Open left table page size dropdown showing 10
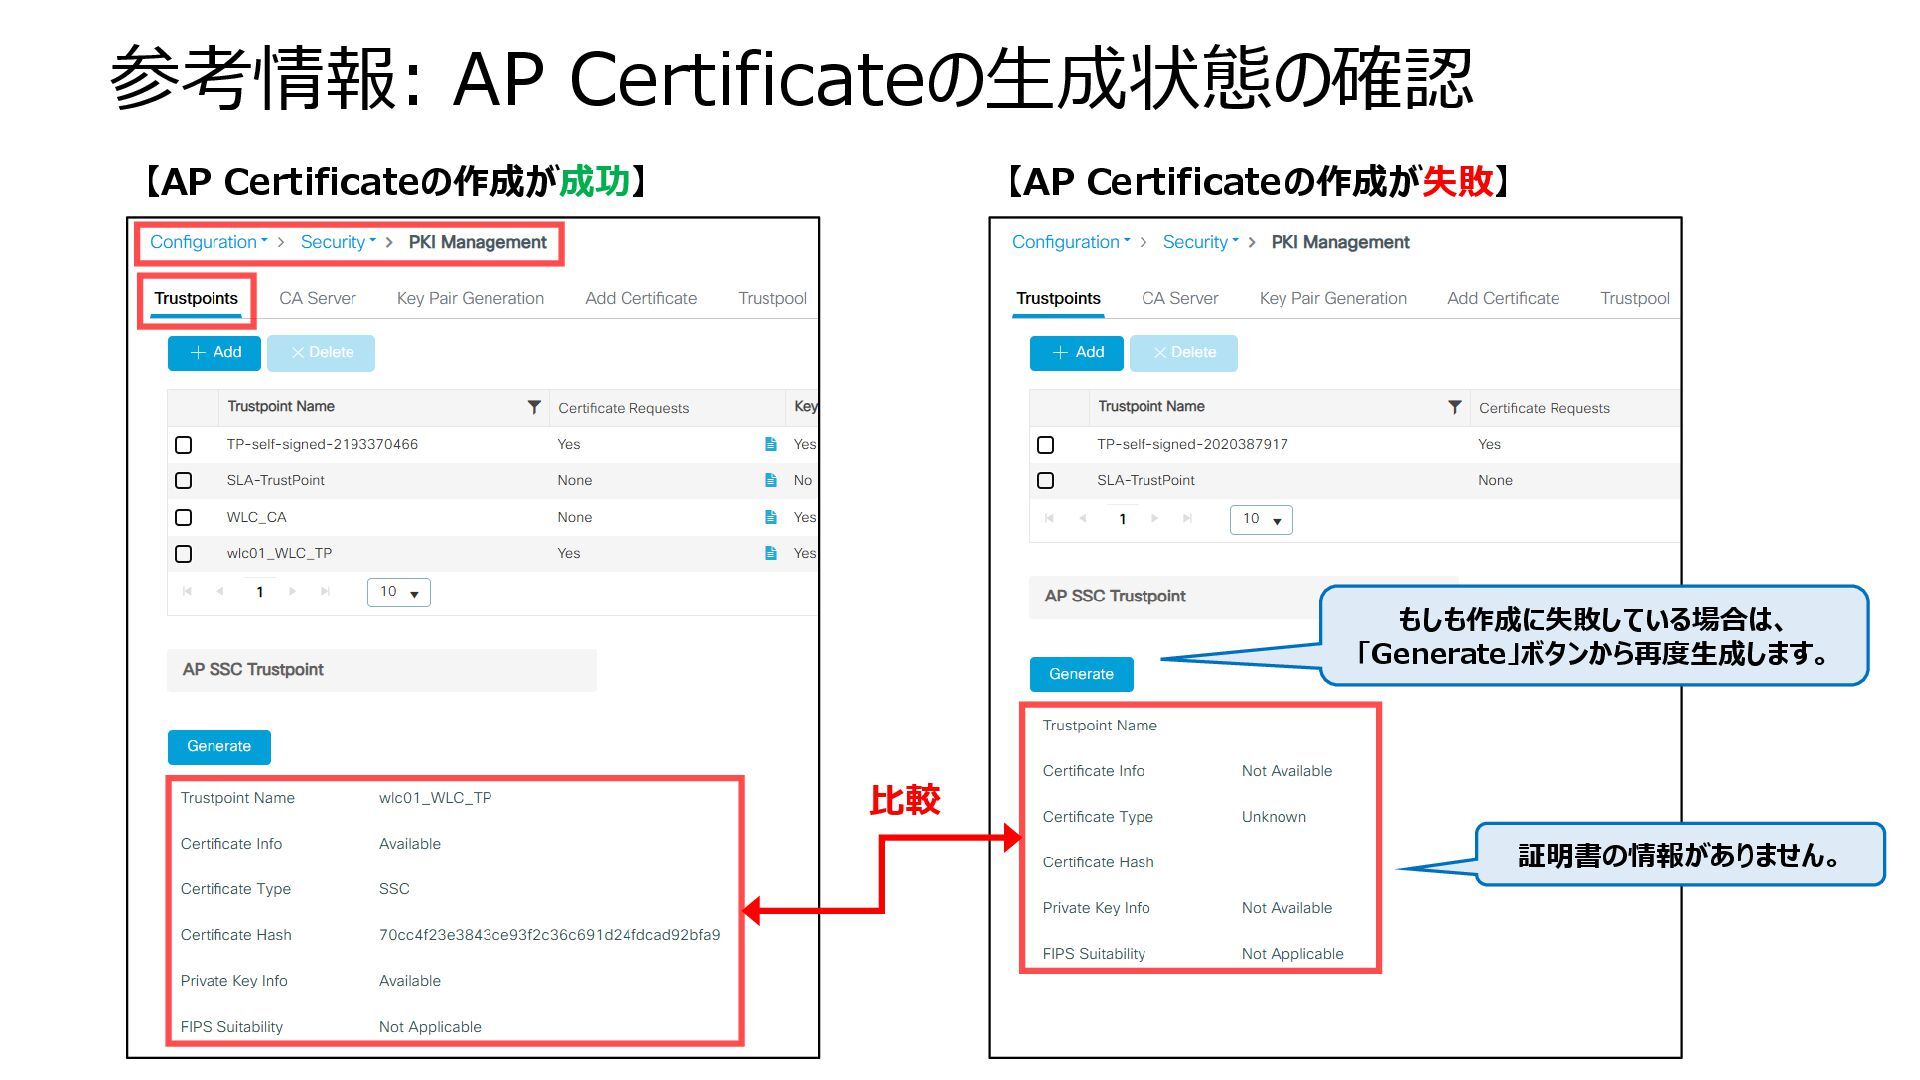 (399, 592)
